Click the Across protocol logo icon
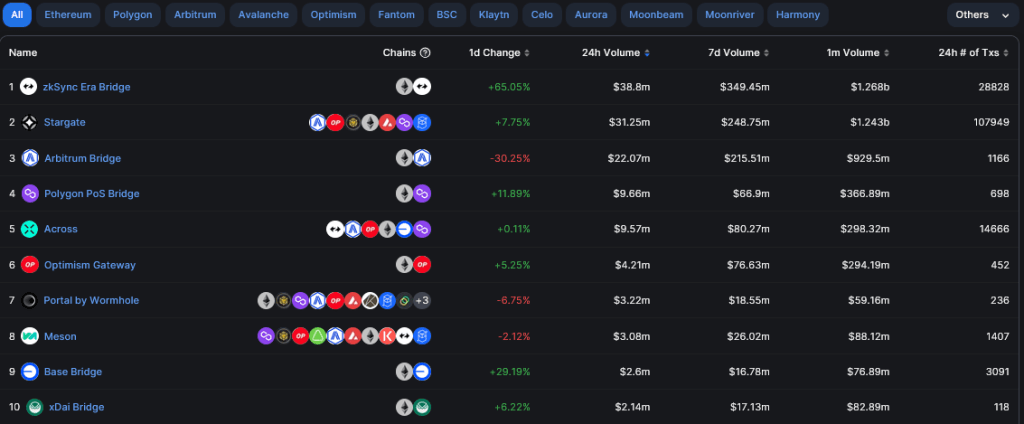Screen dimensions: 1024x424 click(29, 229)
